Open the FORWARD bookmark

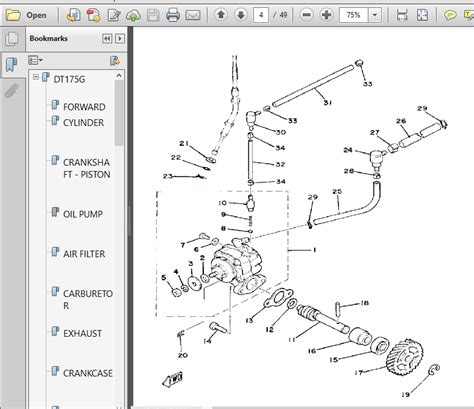tap(84, 107)
